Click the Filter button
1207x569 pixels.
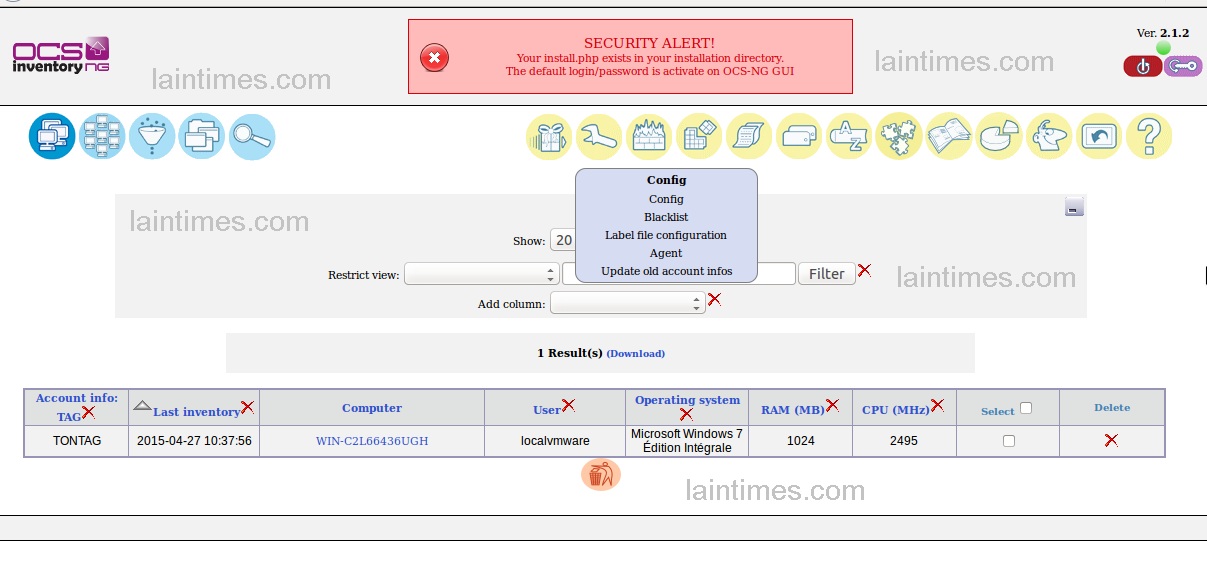[x=827, y=274]
